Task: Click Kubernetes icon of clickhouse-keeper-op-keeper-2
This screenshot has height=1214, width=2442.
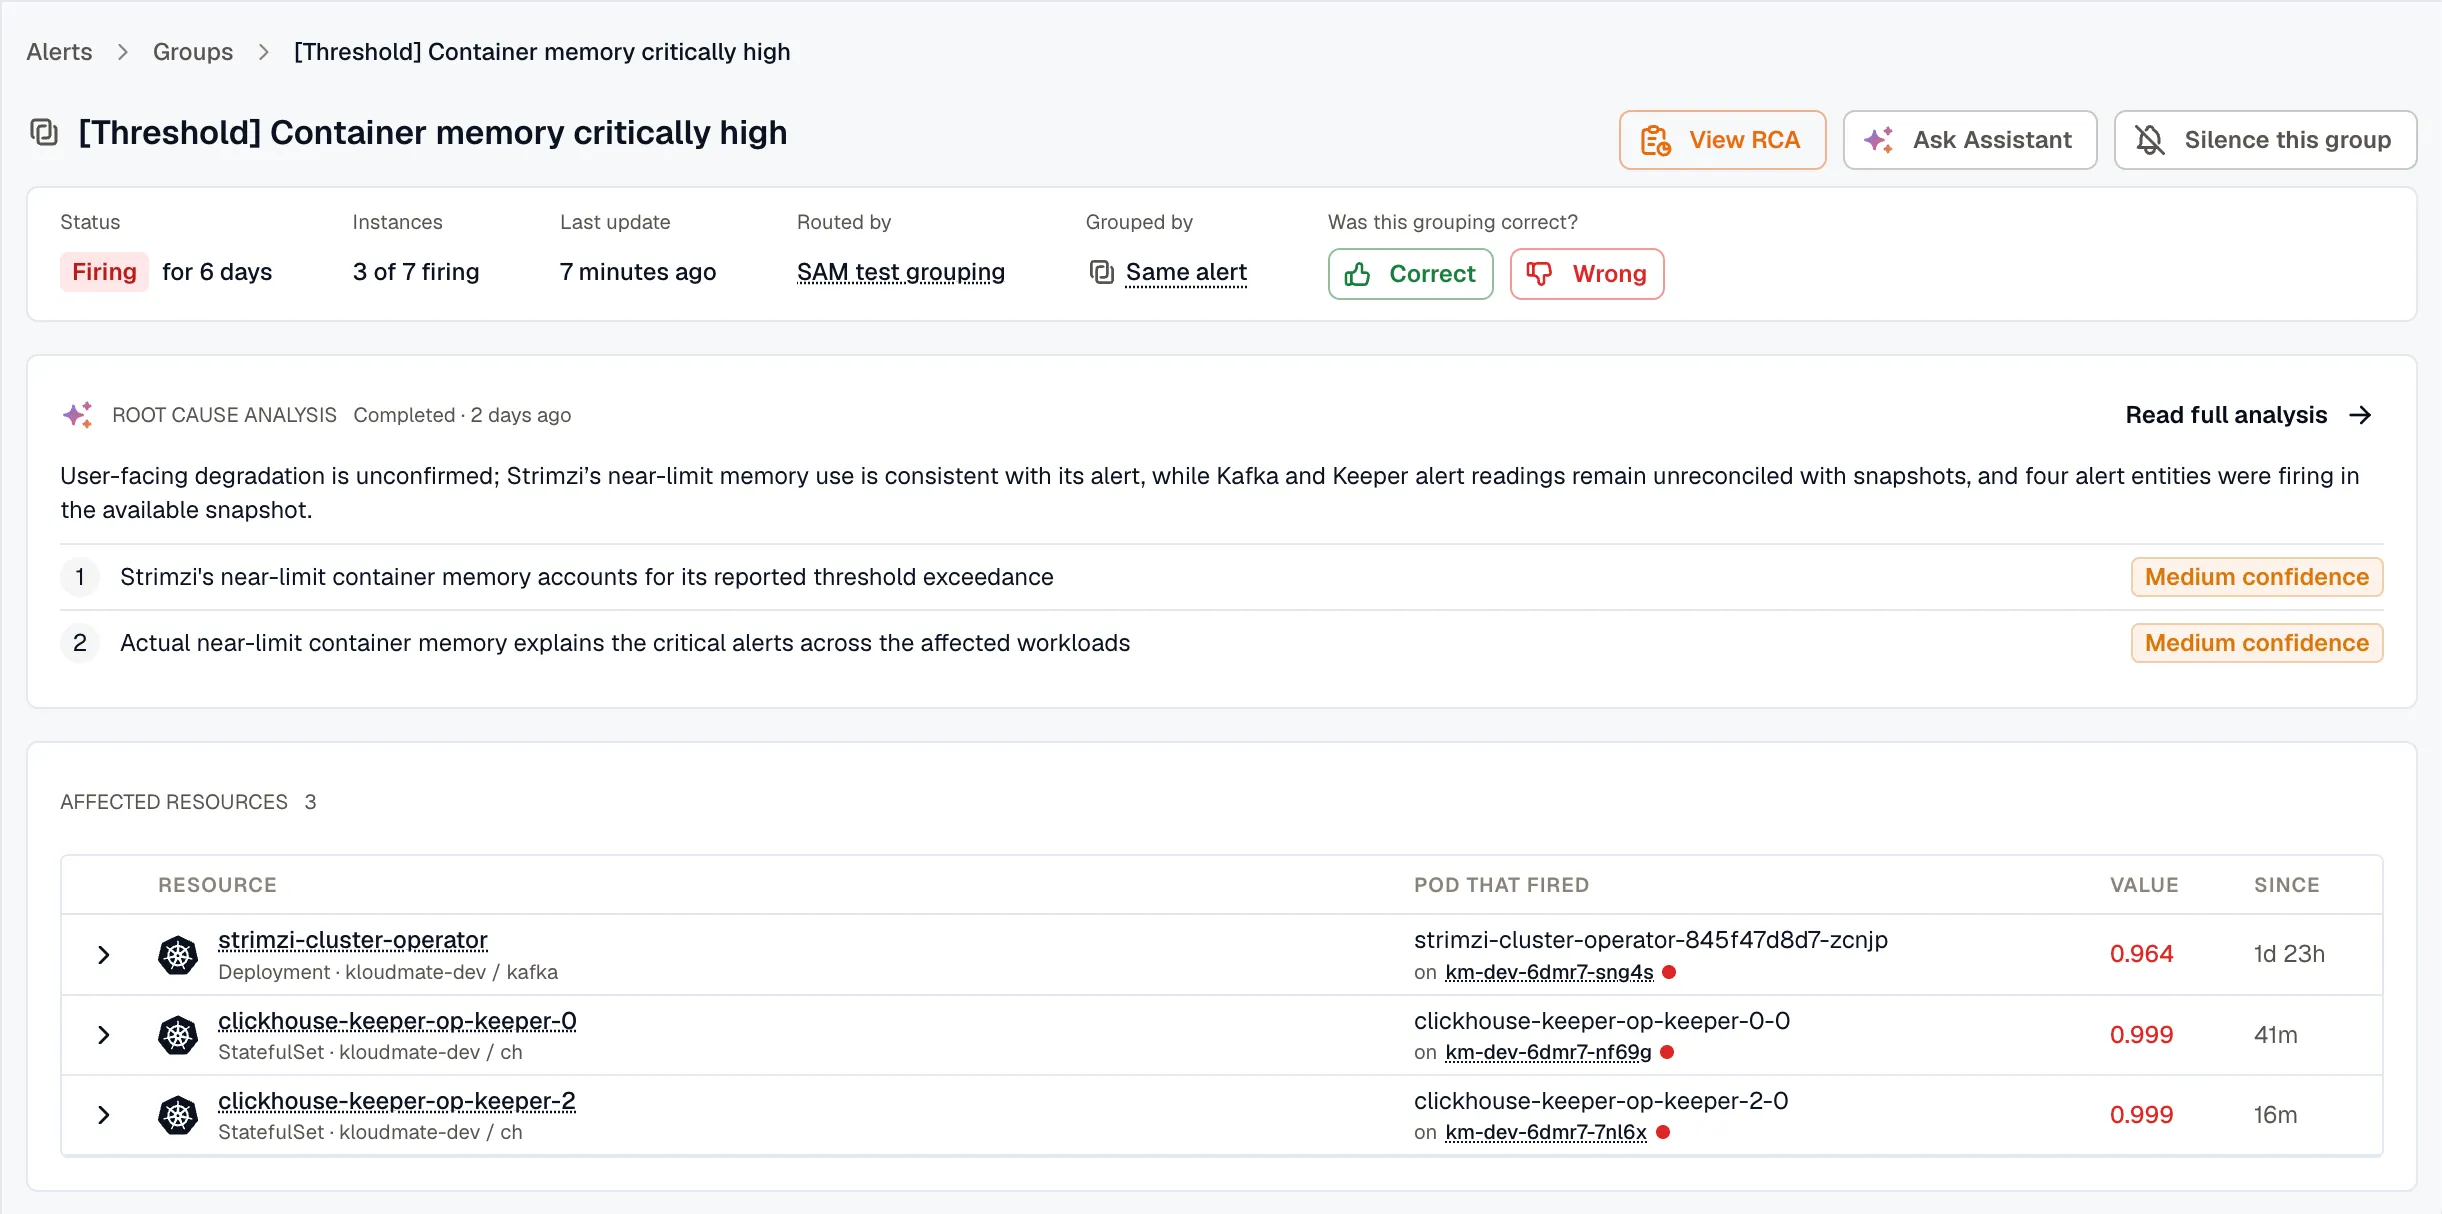Action: coord(178,1115)
